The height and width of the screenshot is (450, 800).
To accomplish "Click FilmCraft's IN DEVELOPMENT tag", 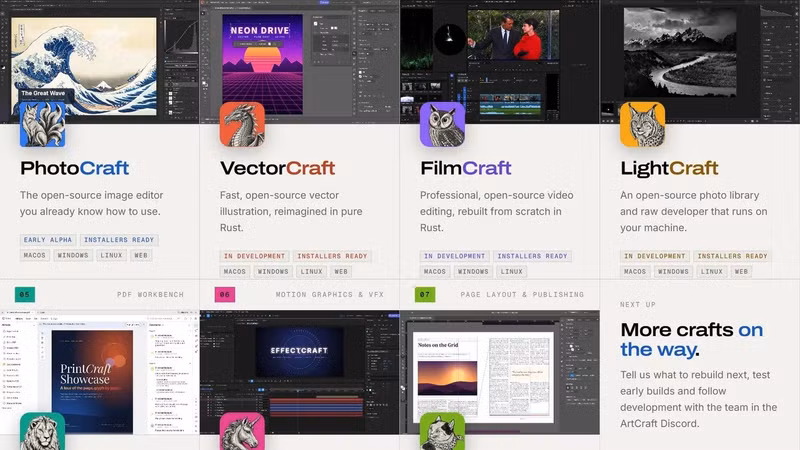I will pyautogui.click(x=455, y=256).
